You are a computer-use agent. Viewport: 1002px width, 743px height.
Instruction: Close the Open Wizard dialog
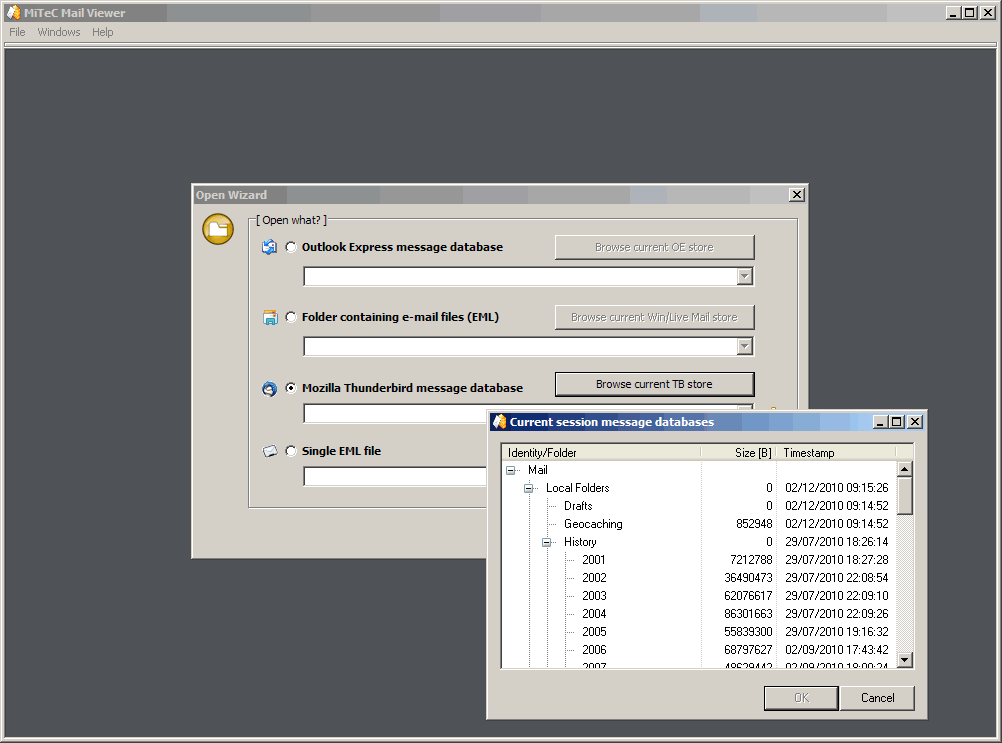coord(796,195)
